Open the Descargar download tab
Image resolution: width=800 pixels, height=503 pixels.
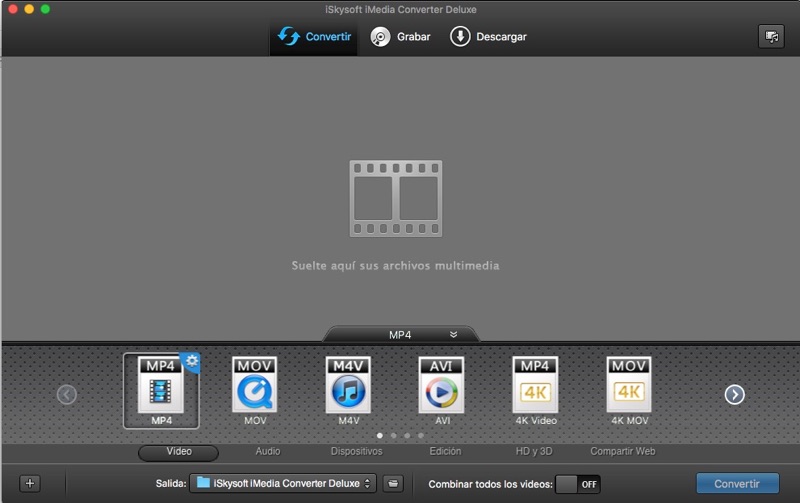pos(488,37)
